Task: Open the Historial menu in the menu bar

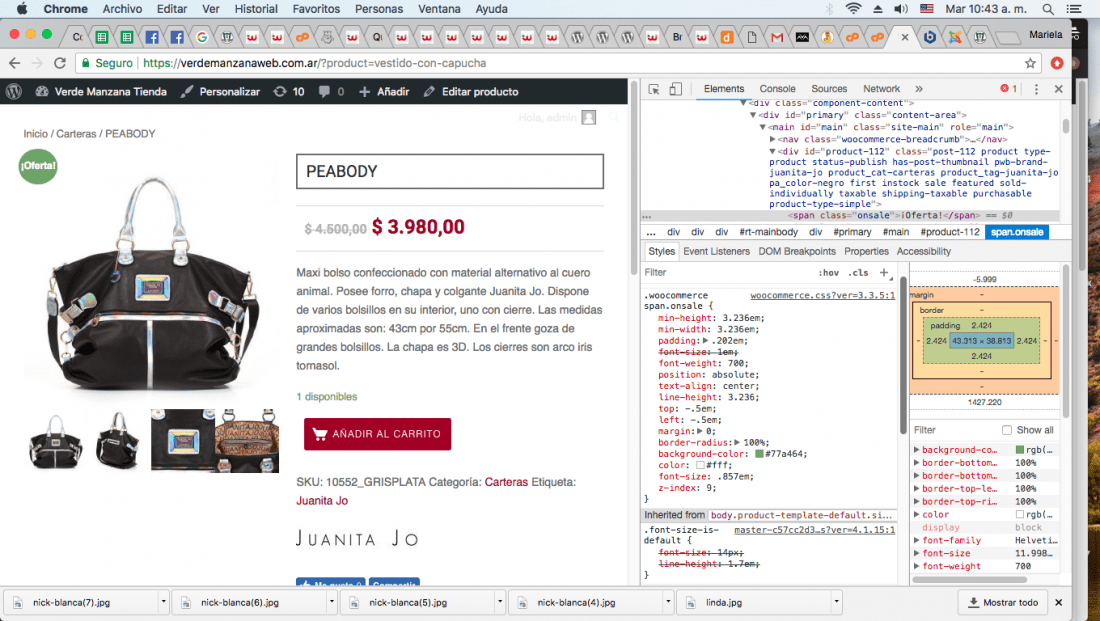Action: [x=256, y=9]
